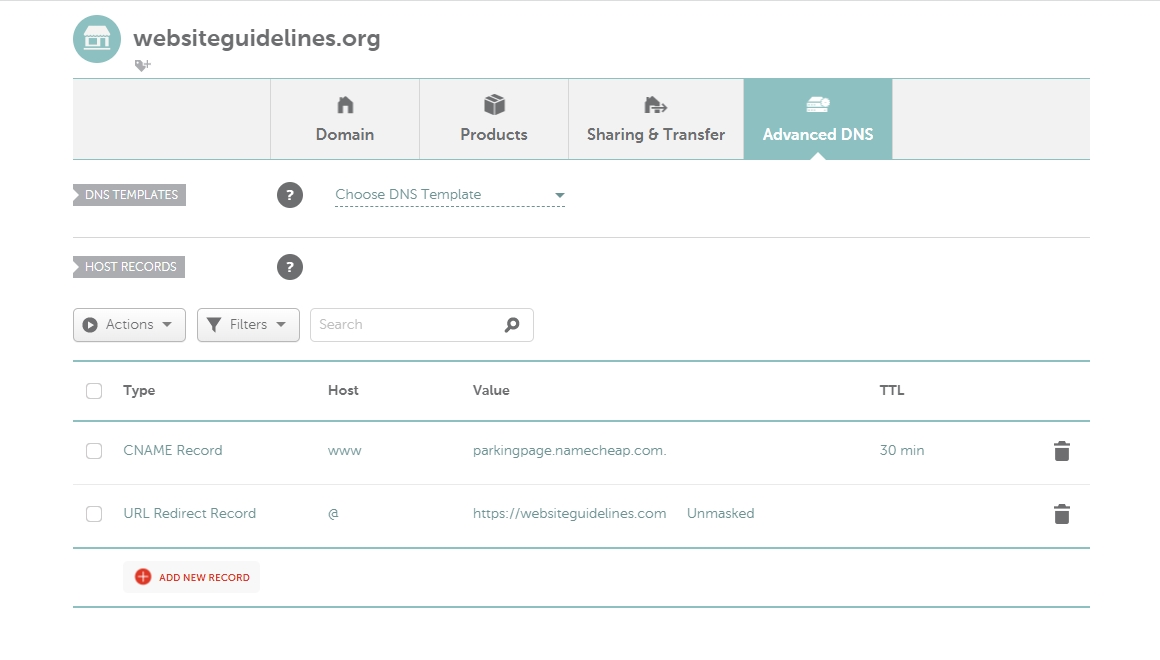Expand the Actions dropdown
Image resolution: width=1160 pixels, height=660 pixels.
click(x=129, y=325)
